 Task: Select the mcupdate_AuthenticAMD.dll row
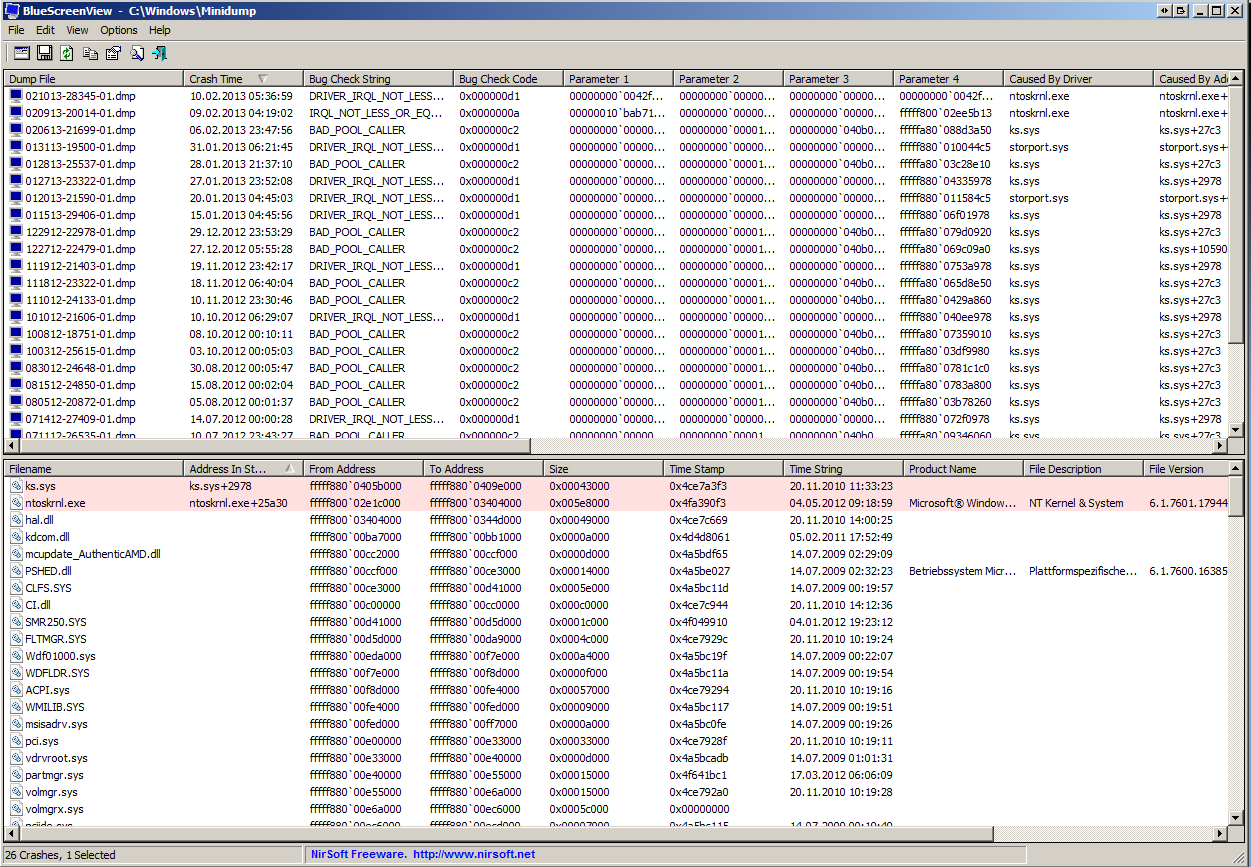[616, 554]
